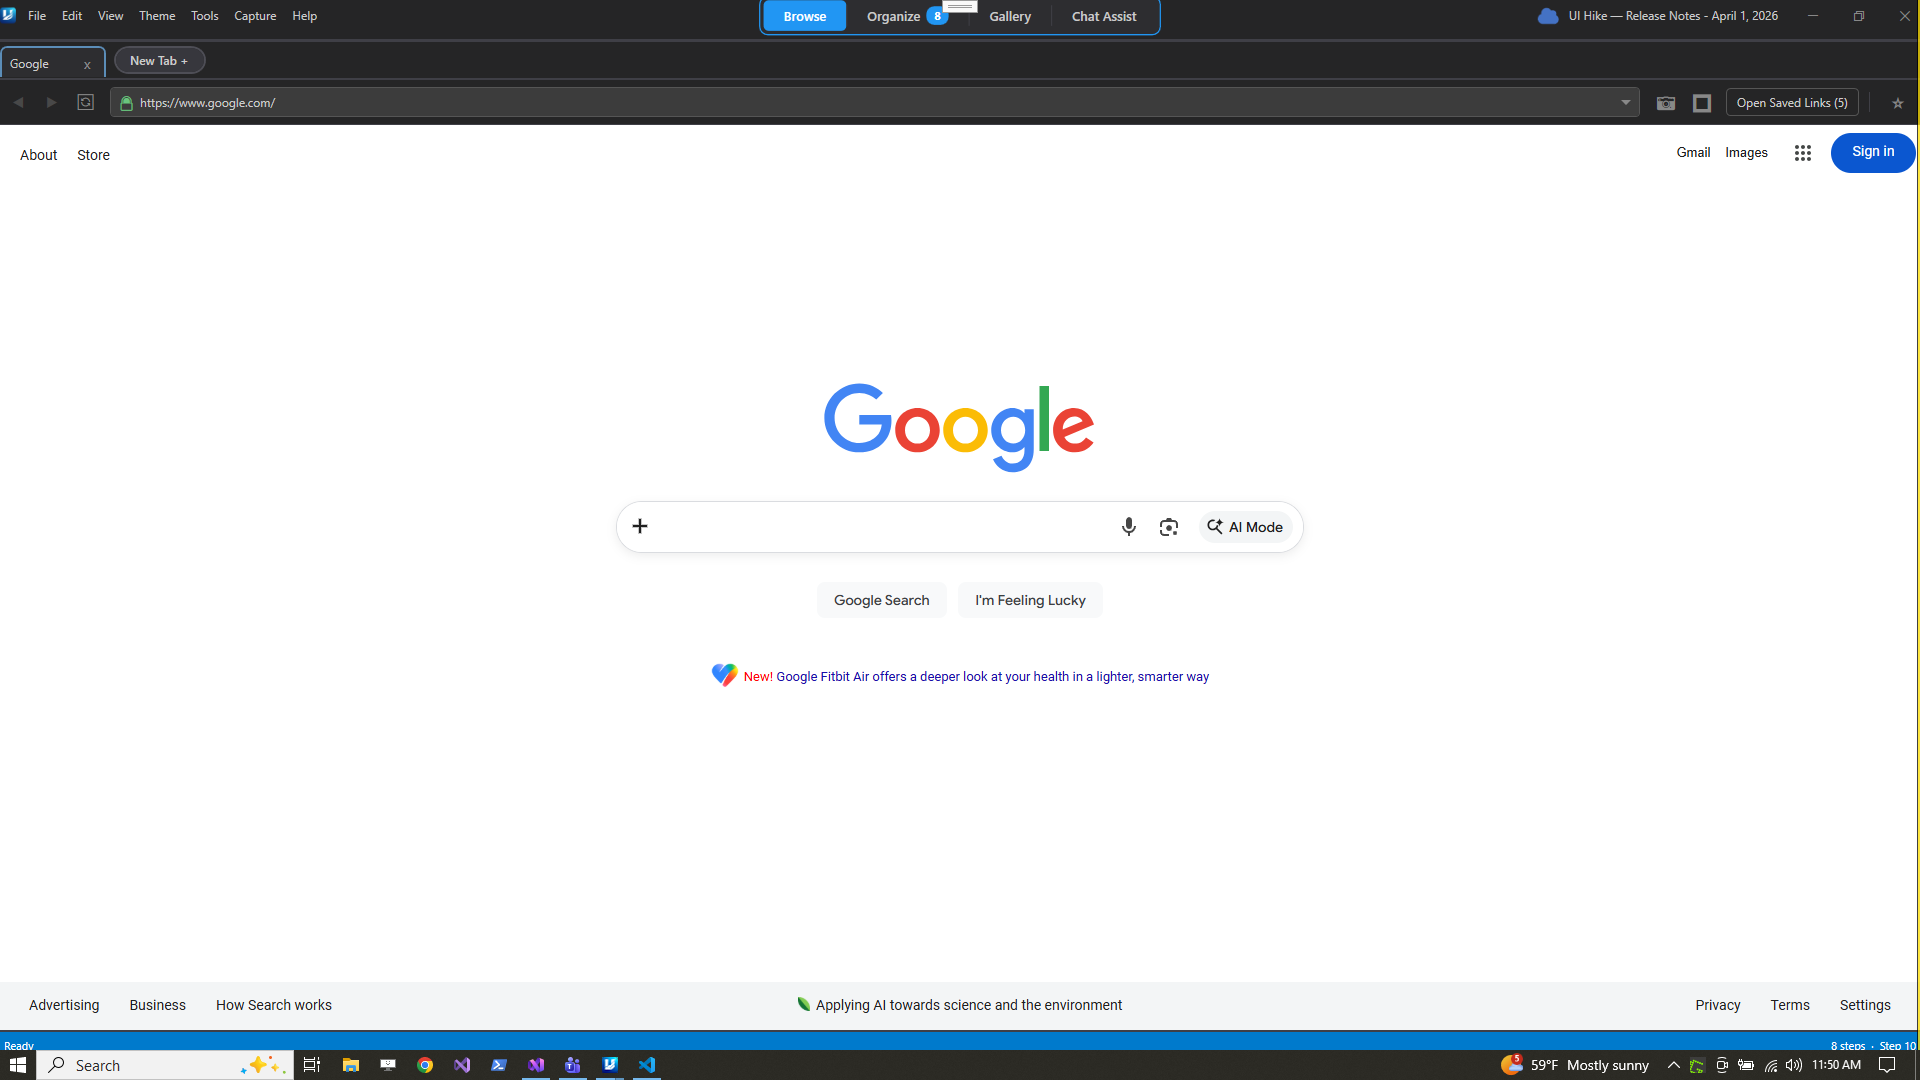1920x1080 pixels.
Task: Refresh the page using the reload icon
Action: pyautogui.click(x=86, y=102)
